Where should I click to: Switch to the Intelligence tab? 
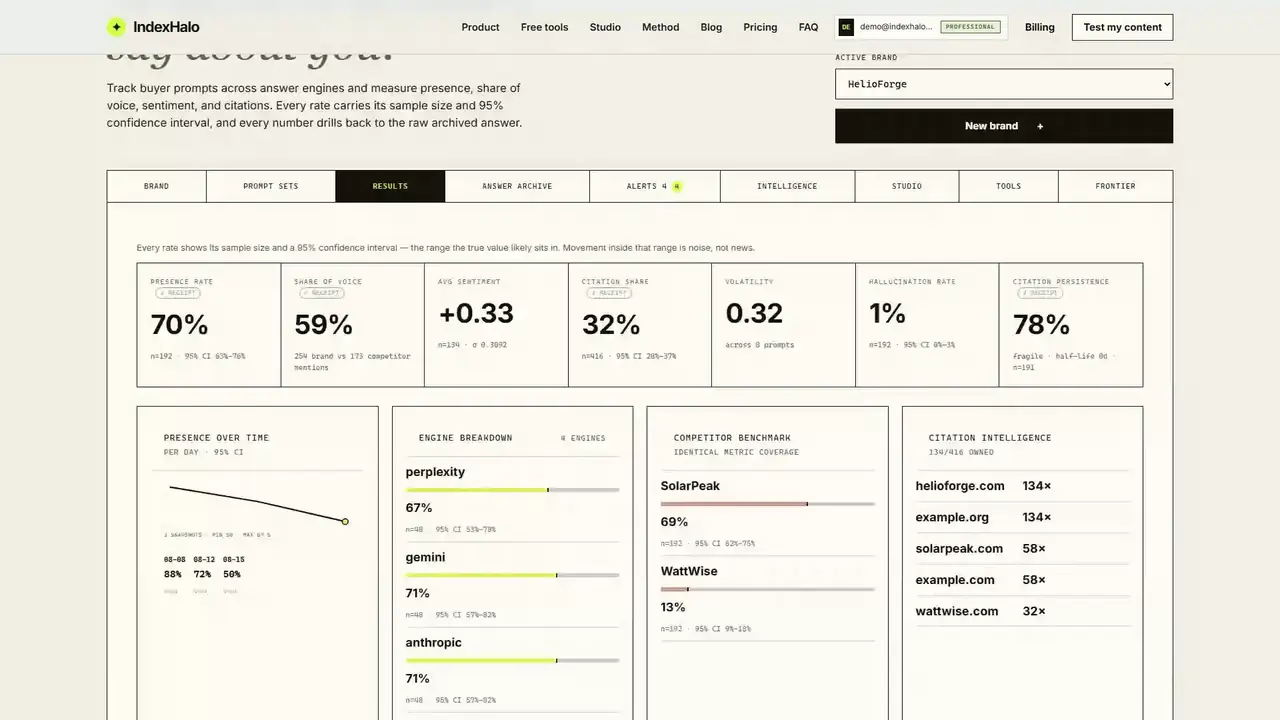click(x=787, y=186)
